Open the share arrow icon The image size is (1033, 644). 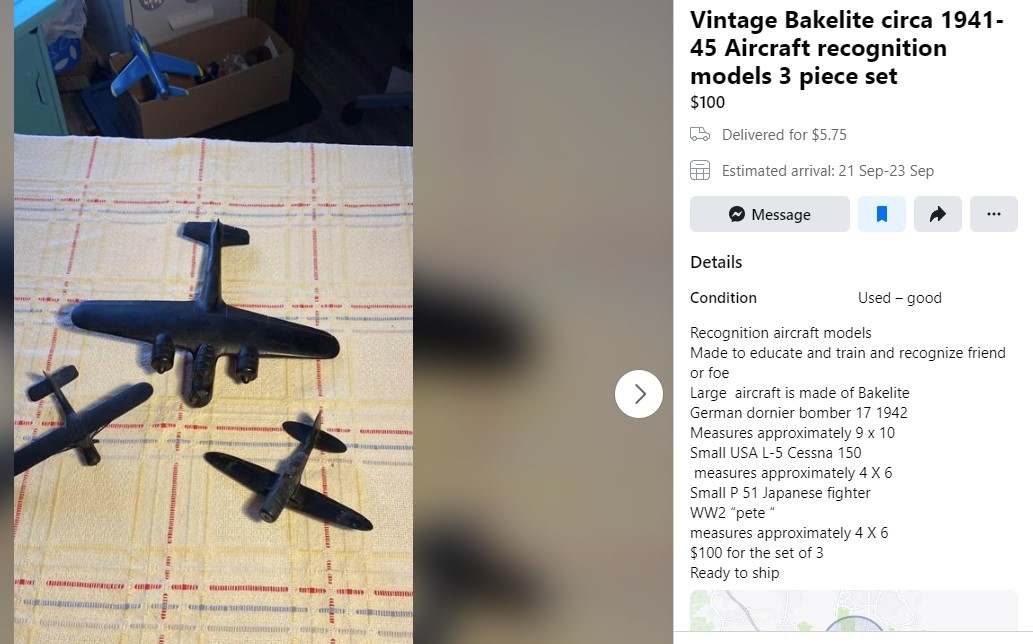[937, 214]
